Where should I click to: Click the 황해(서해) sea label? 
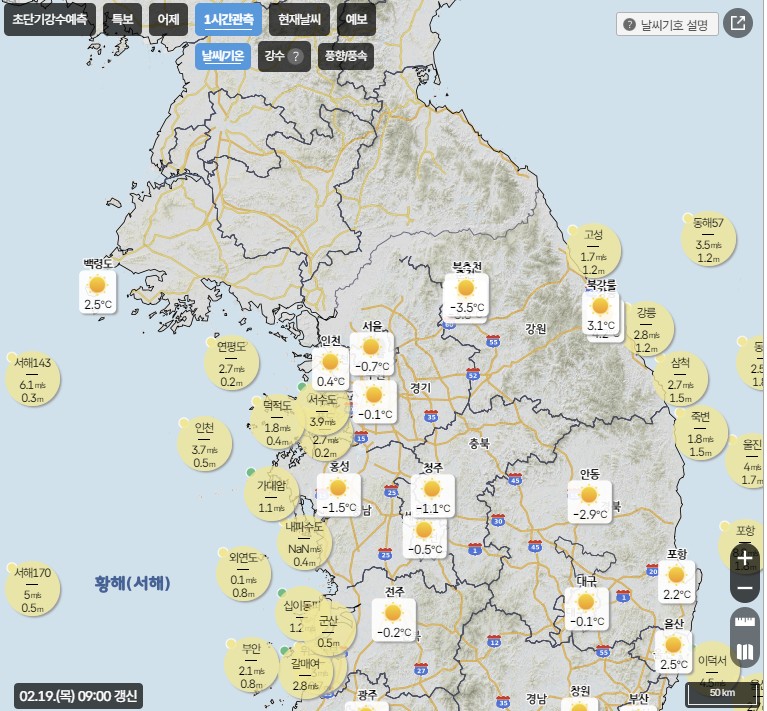pos(132,583)
